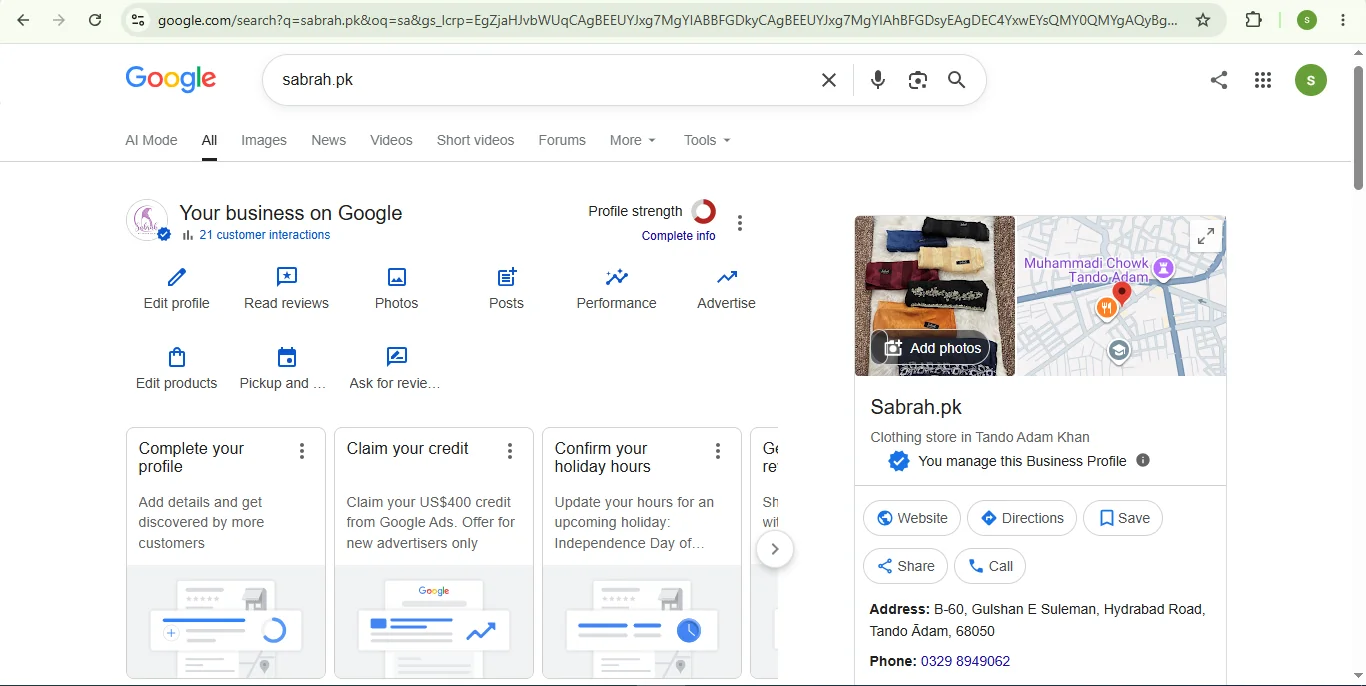Start a voice search with microphone
Image resolution: width=1366 pixels, height=686 pixels.
coord(878,80)
